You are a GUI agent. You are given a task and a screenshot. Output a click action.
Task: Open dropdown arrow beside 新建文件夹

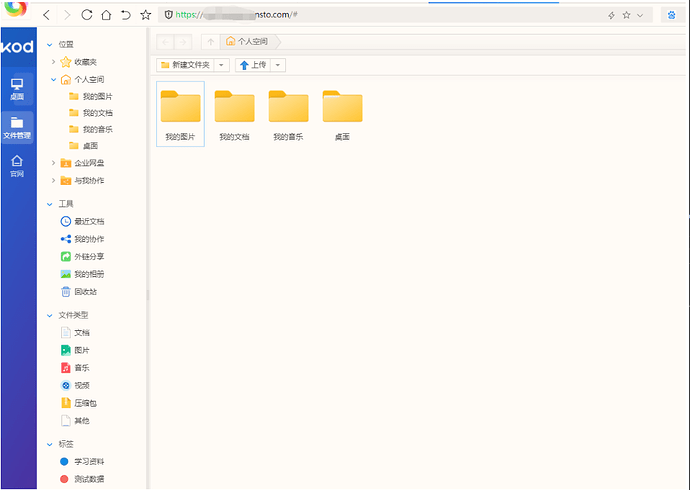pyautogui.click(x=222, y=65)
